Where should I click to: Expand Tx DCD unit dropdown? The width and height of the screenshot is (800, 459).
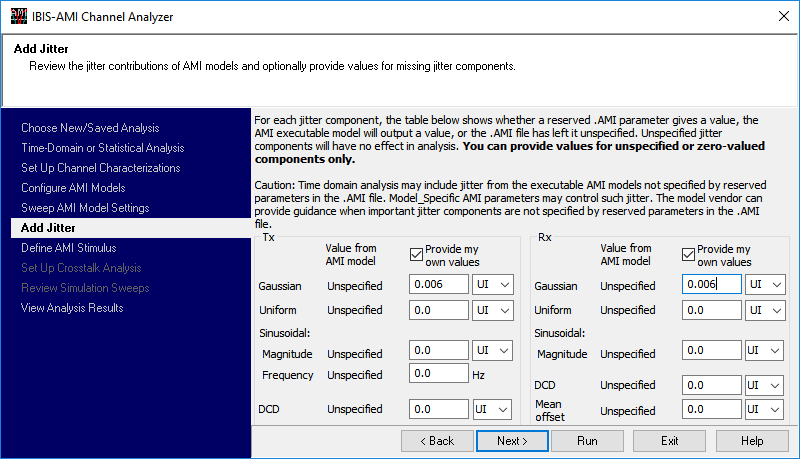click(492, 409)
